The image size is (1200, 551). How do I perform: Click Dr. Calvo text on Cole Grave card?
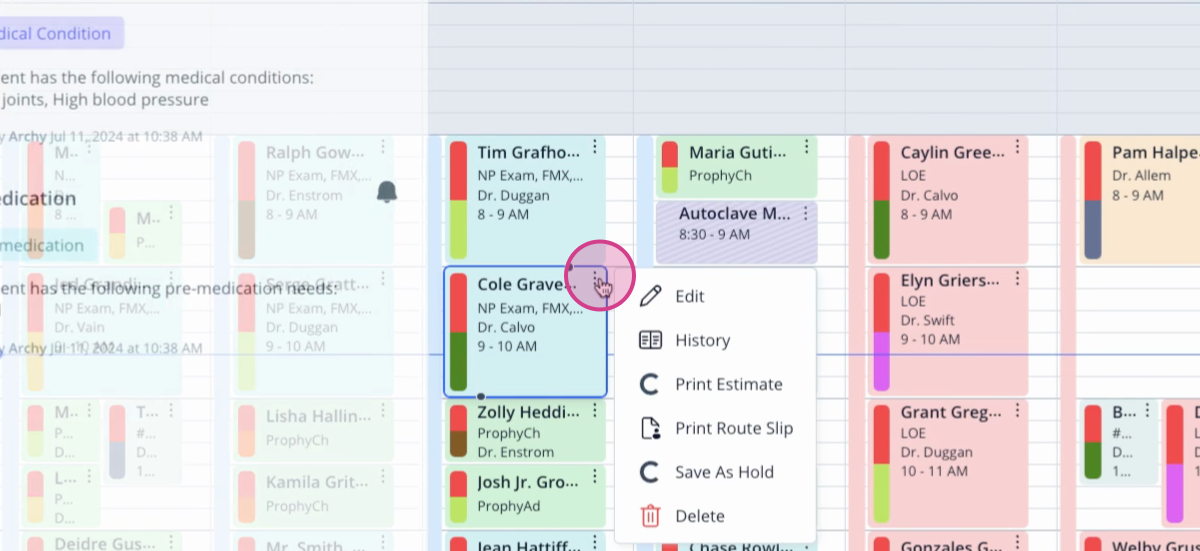[x=506, y=327]
